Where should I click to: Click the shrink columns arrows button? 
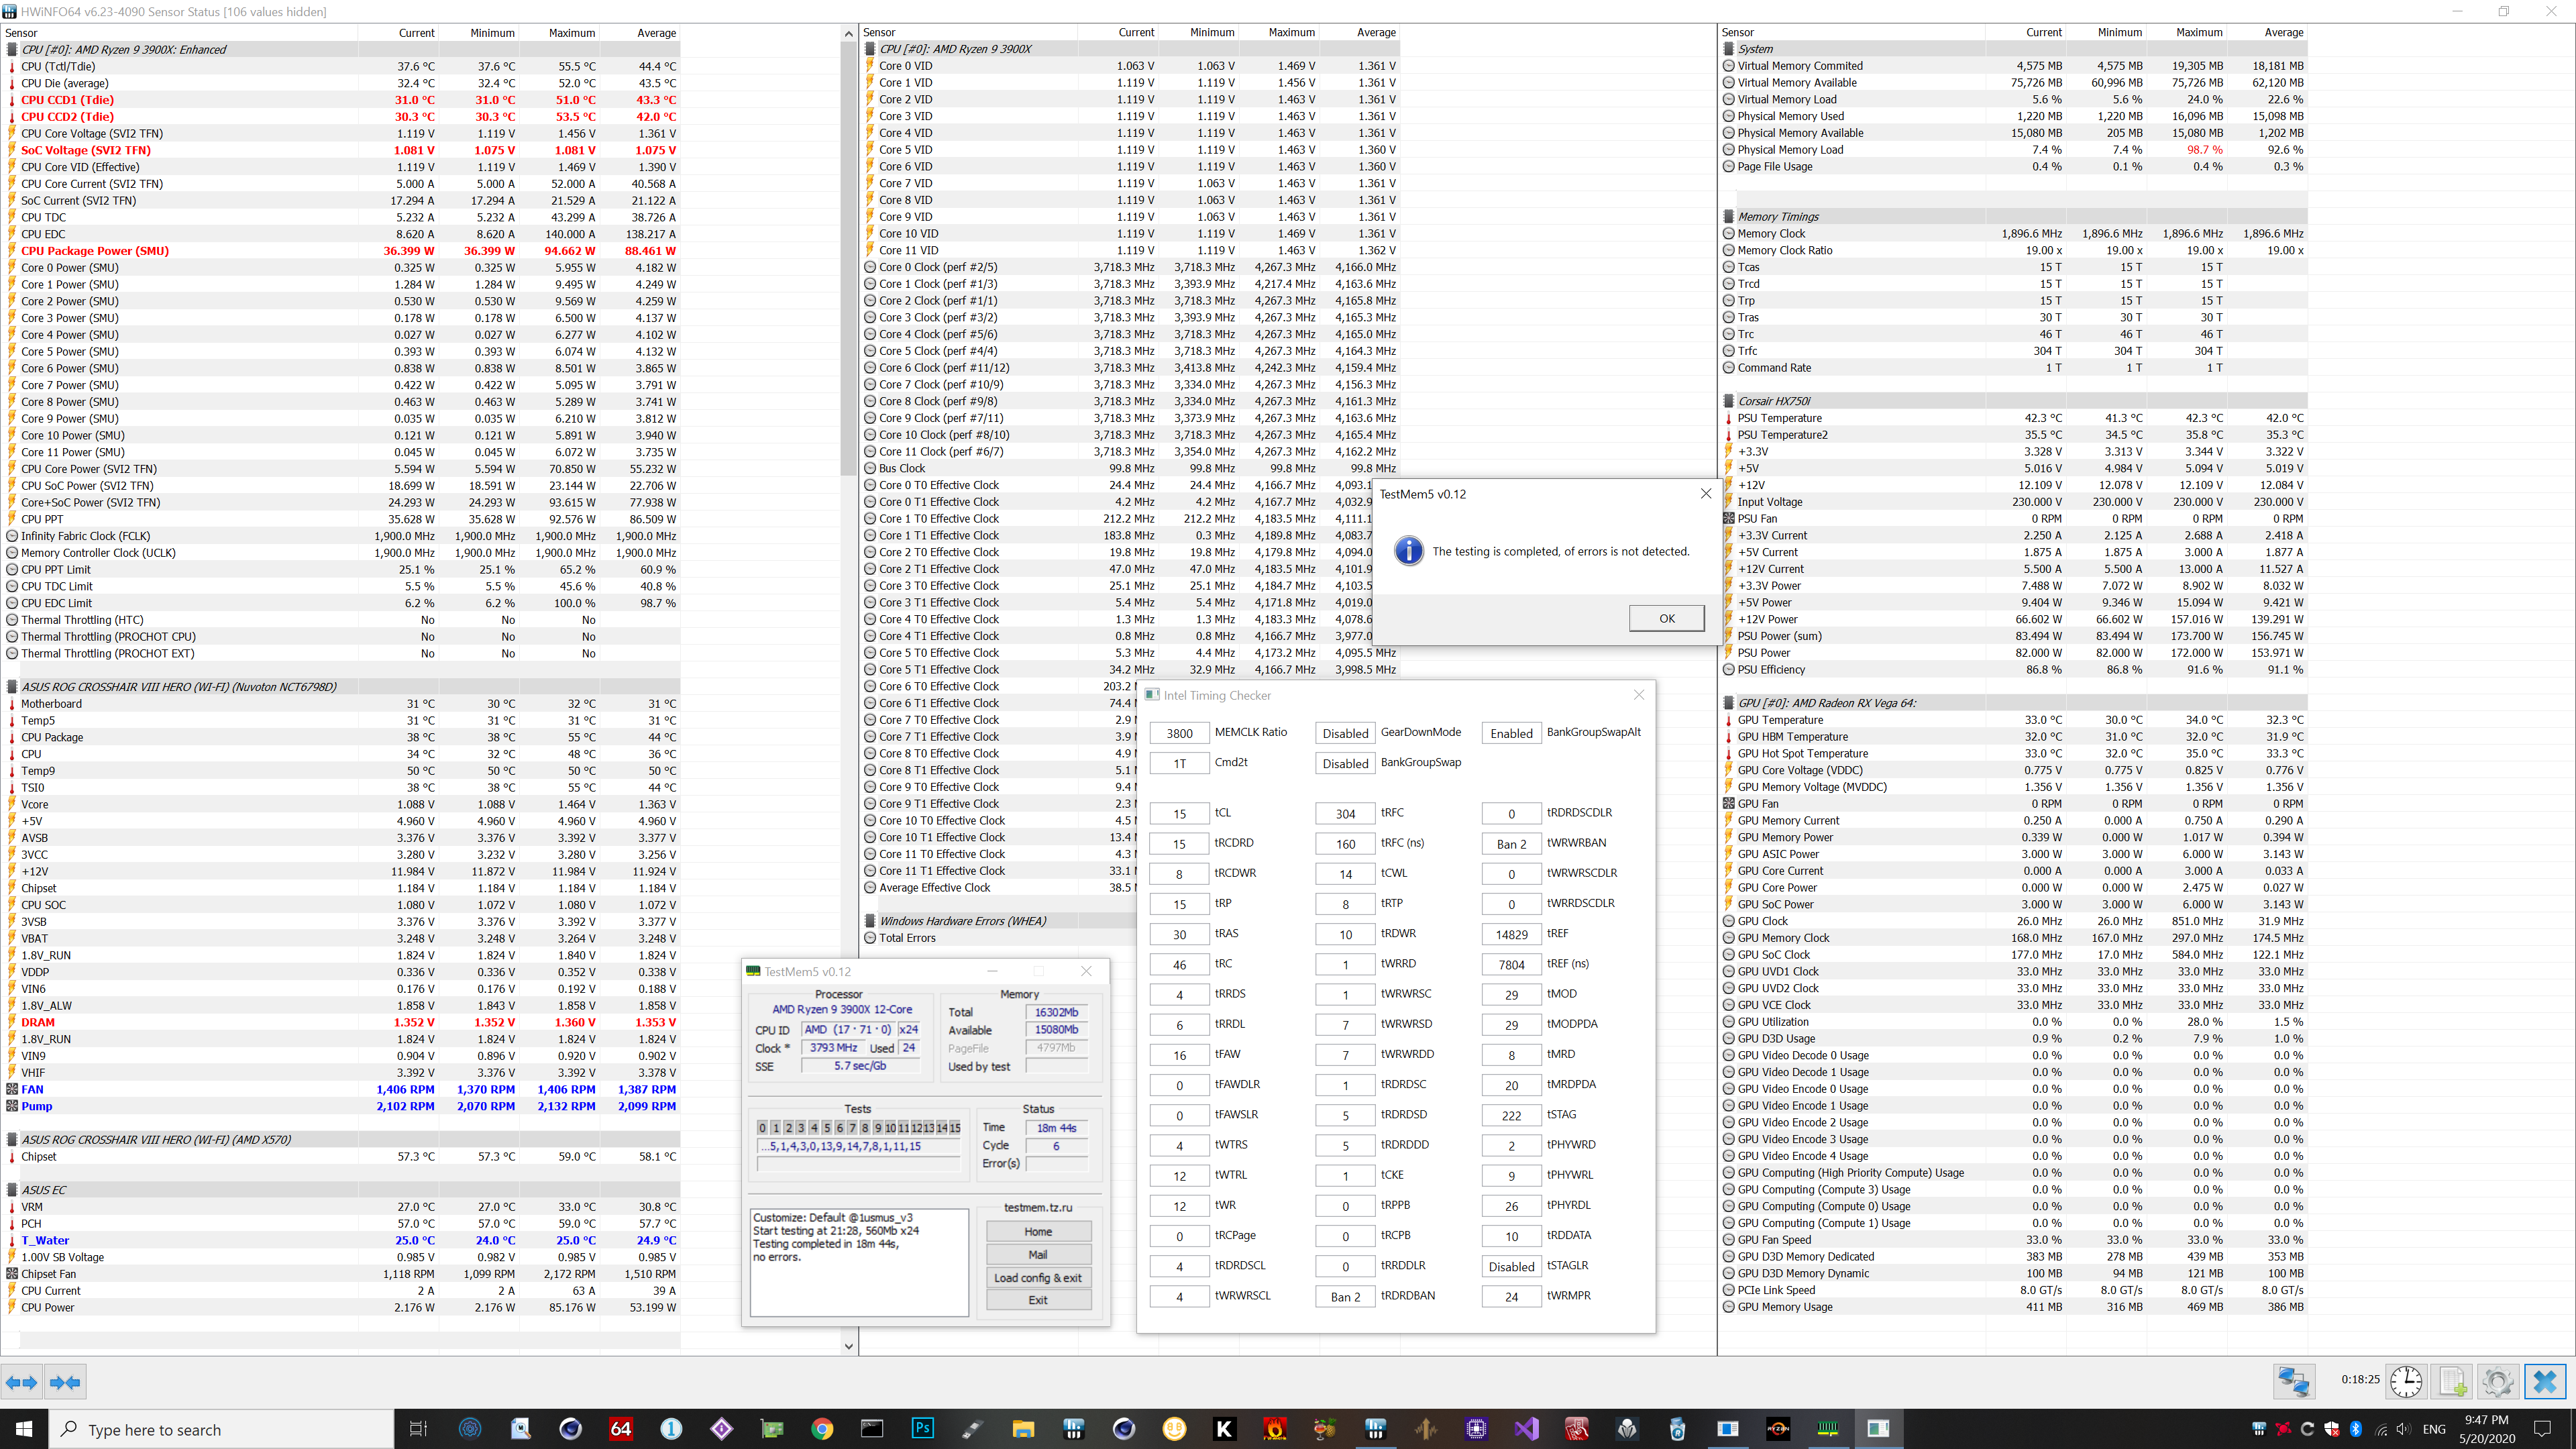[65, 1382]
